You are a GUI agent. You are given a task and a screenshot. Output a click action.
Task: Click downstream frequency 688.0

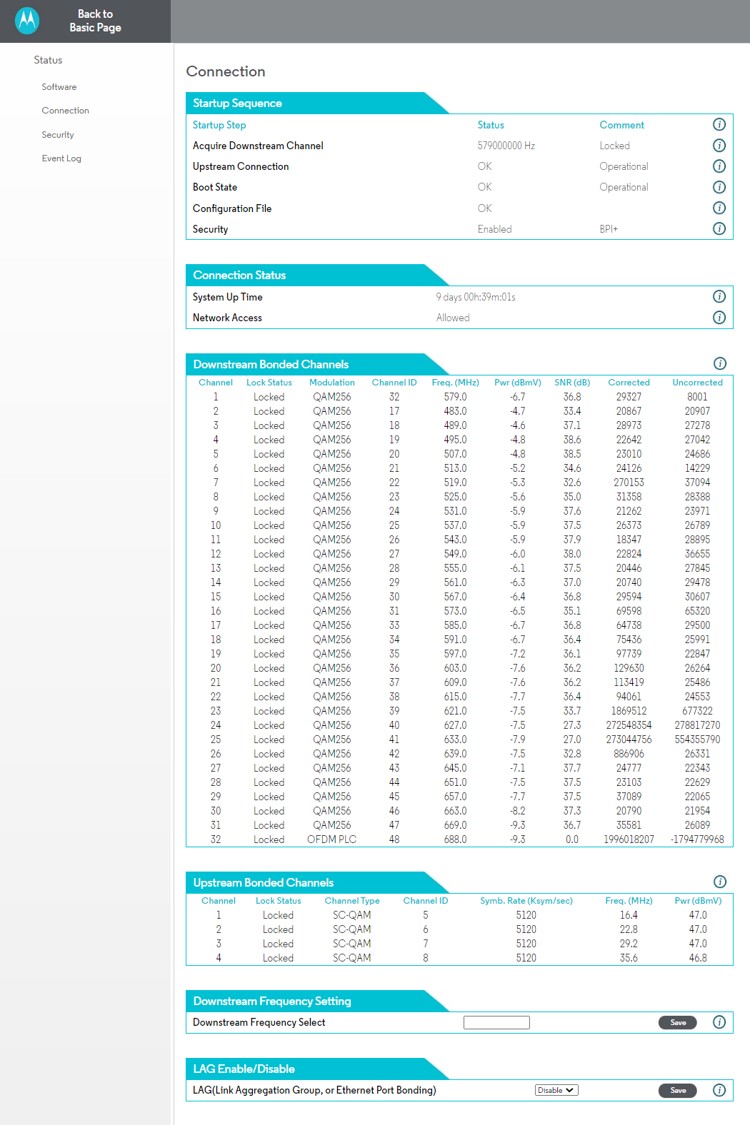tap(455, 839)
